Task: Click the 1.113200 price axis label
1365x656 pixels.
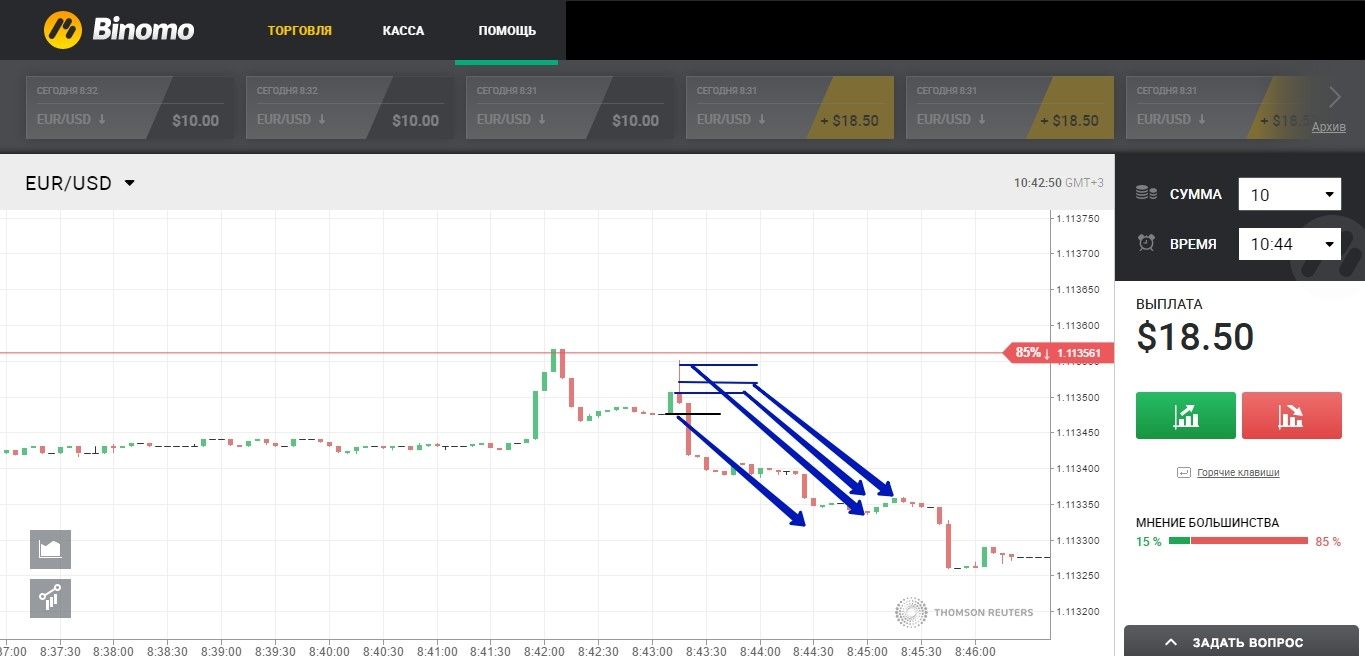Action: 1078,612
